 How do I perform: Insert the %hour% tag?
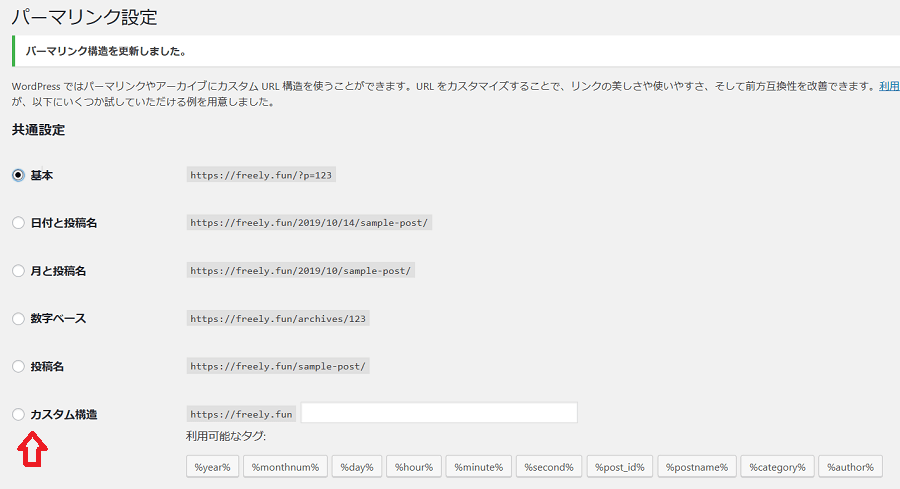[413, 467]
